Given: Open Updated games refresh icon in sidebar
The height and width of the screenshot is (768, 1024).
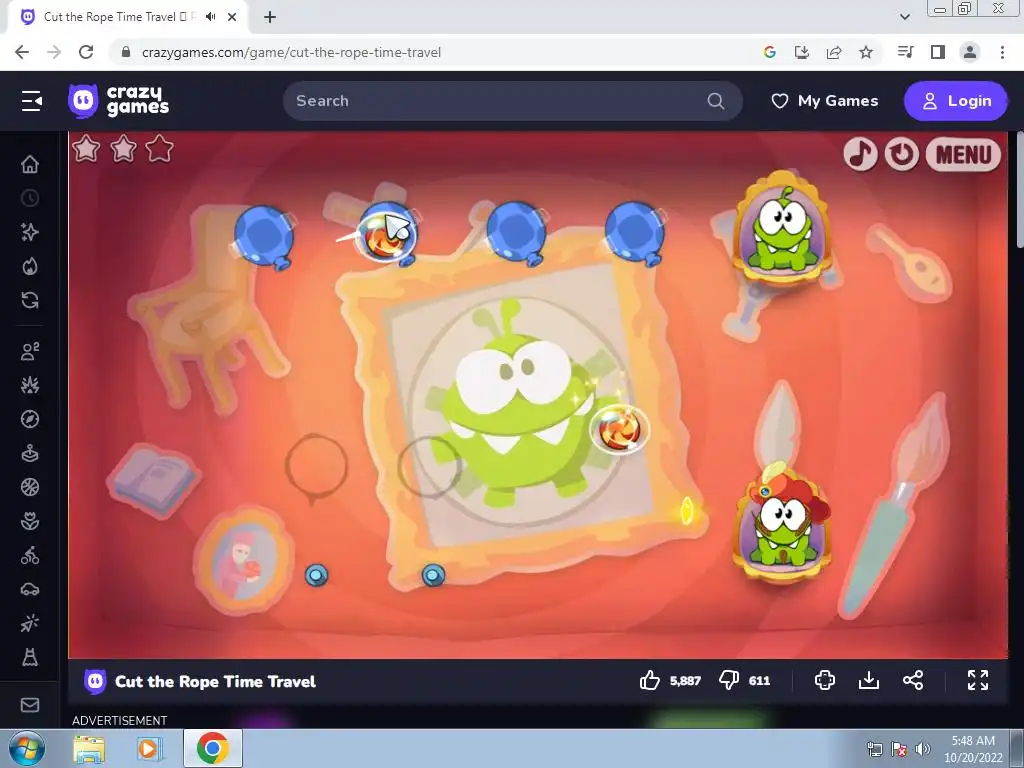Looking at the screenshot, I should 30,300.
